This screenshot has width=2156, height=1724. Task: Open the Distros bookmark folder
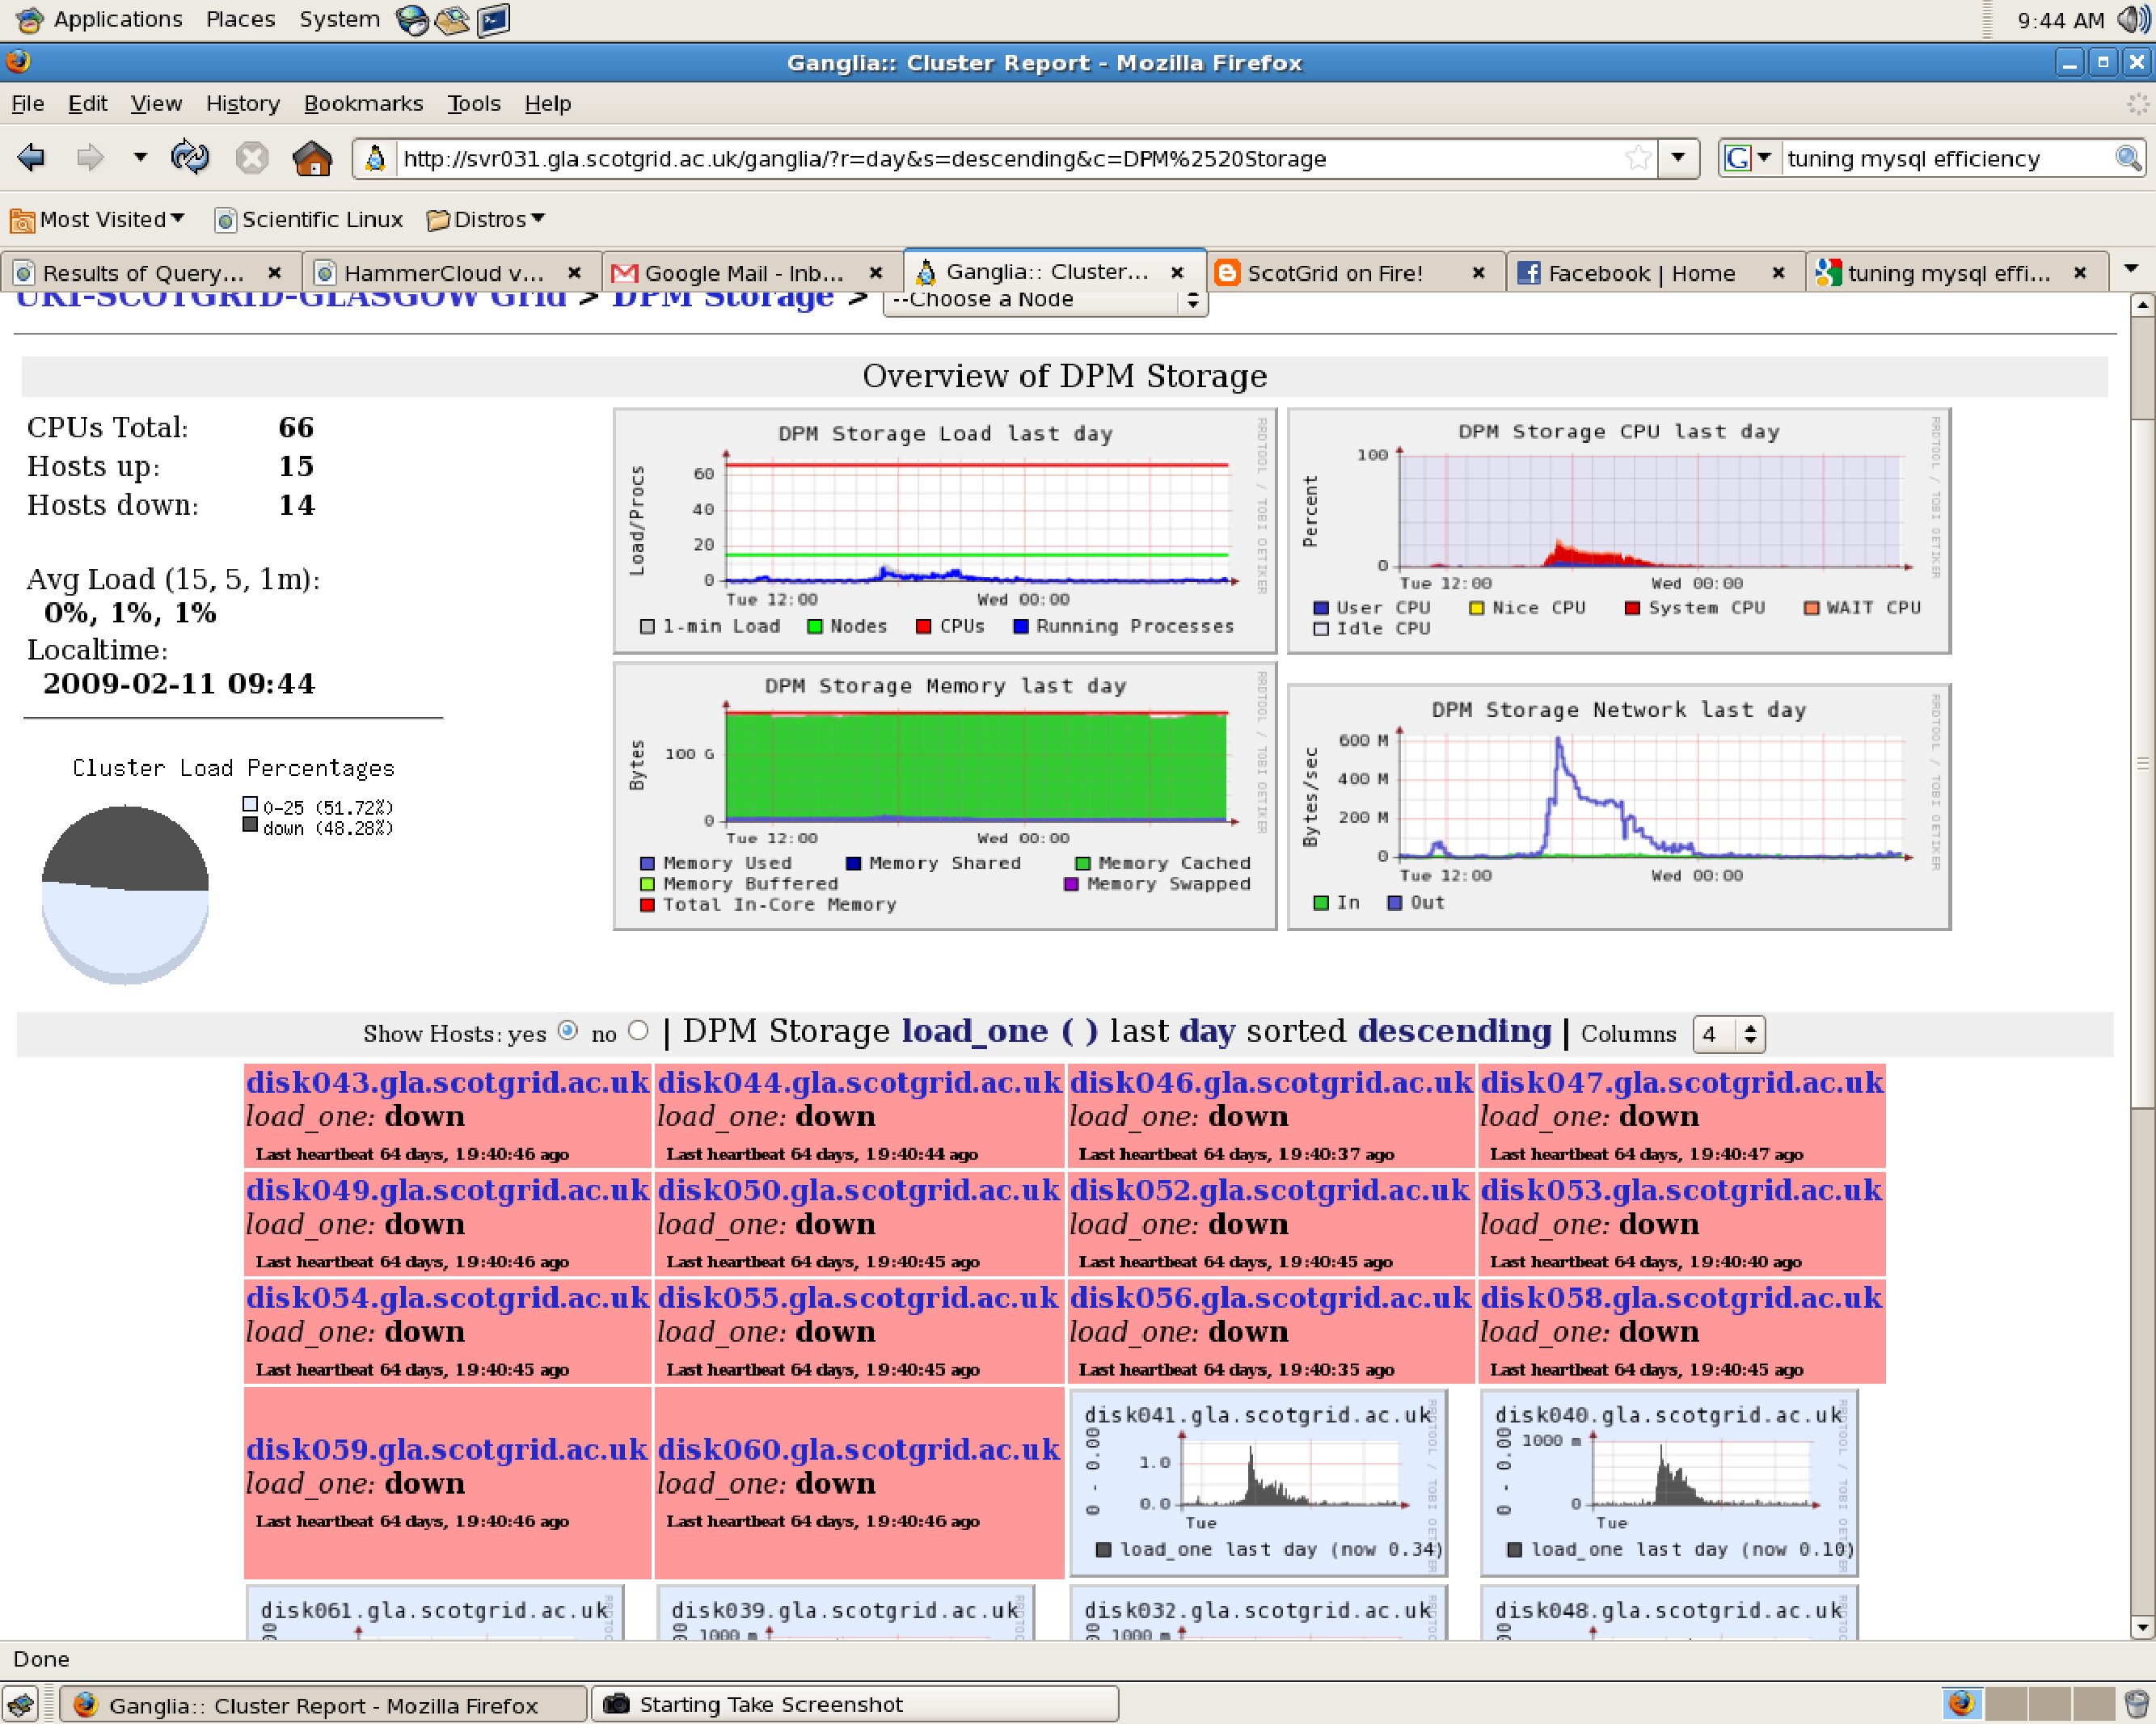[x=485, y=219]
